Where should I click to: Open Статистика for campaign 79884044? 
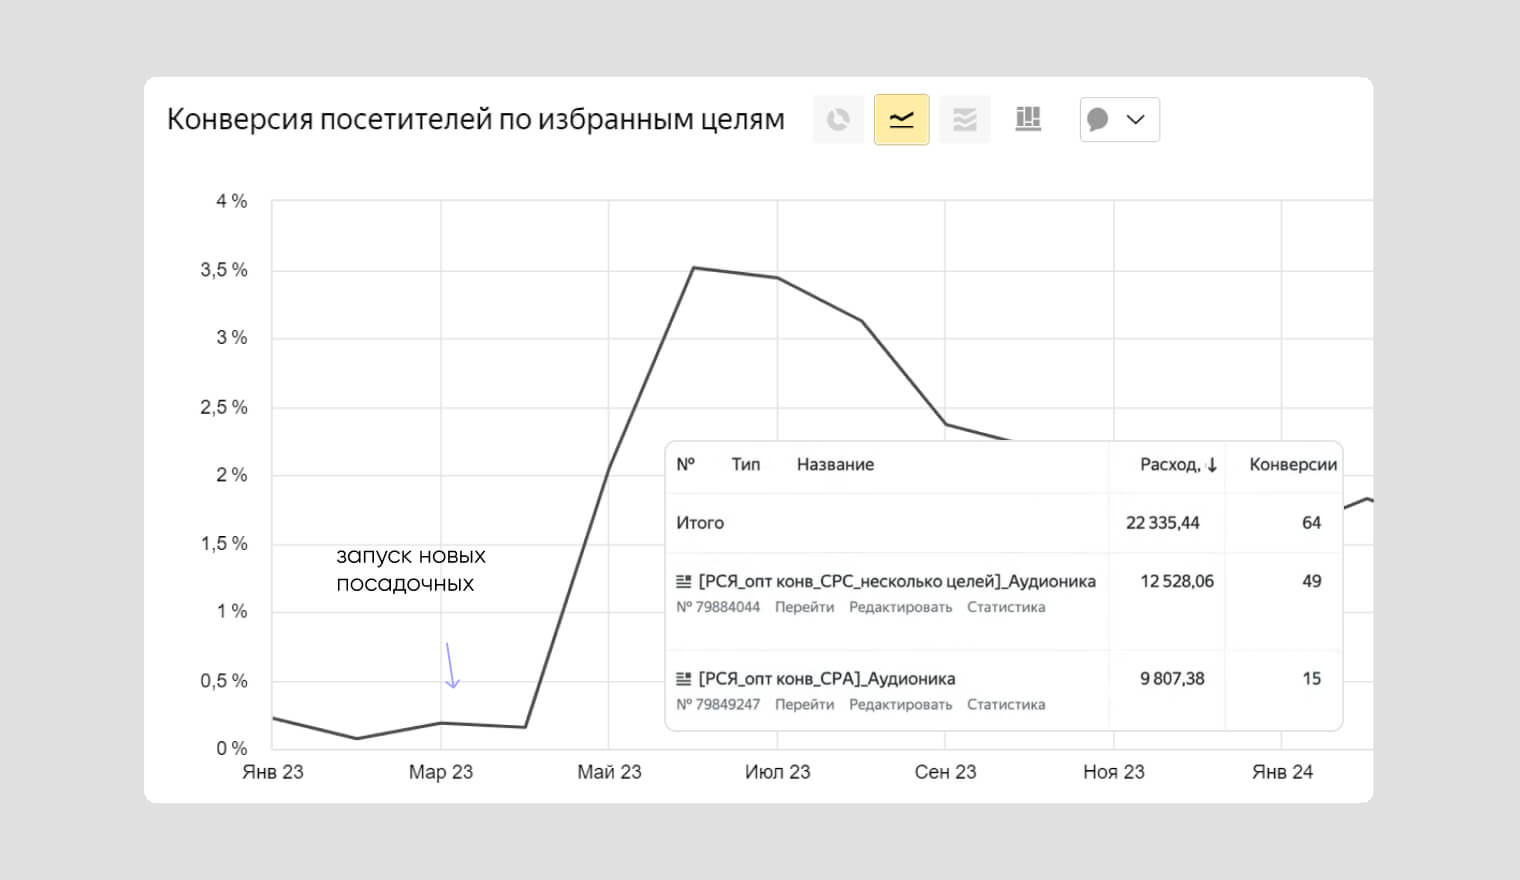click(1005, 607)
